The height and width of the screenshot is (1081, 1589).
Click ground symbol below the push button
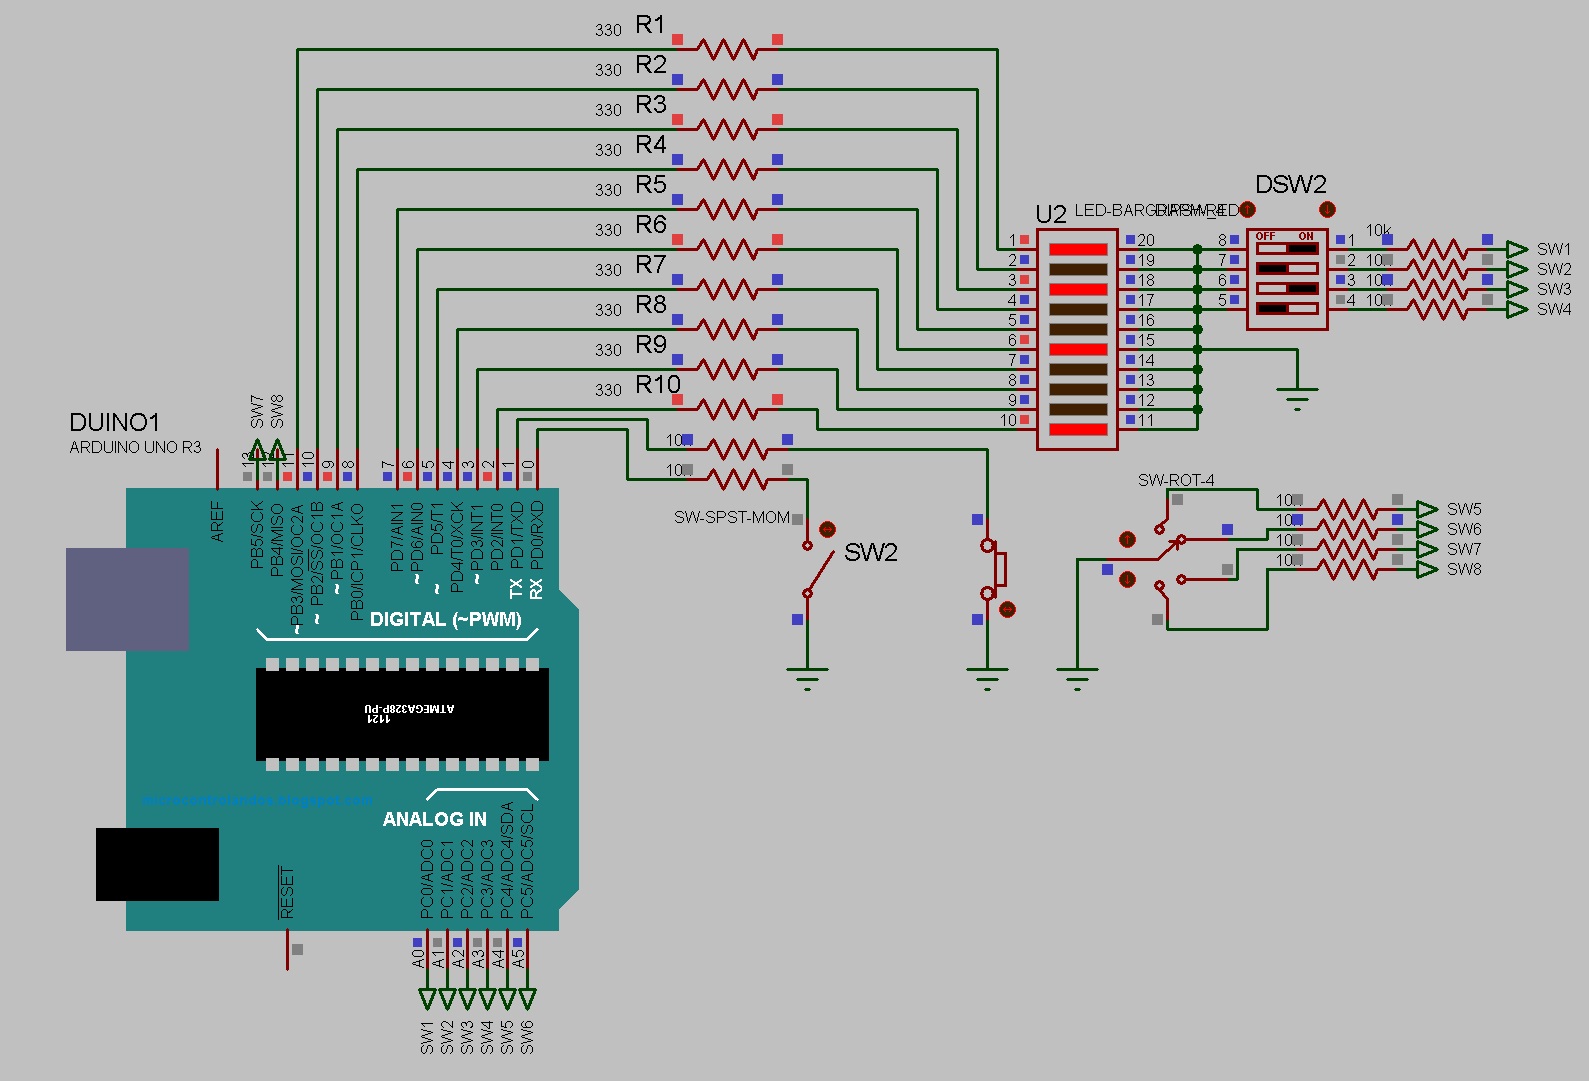pyautogui.click(x=987, y=679)
